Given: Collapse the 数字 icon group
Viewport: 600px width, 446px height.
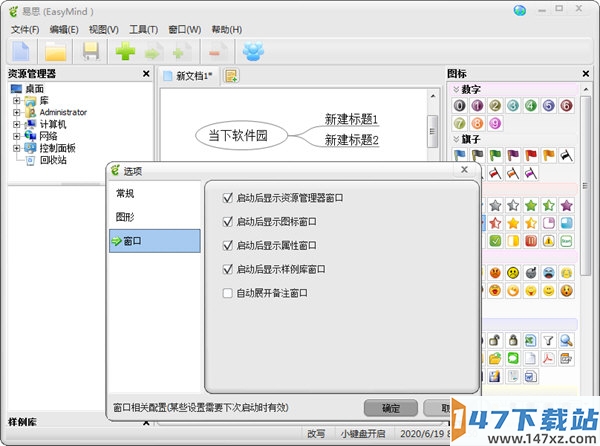Looking at the screenshot, I should coord(457,90).
